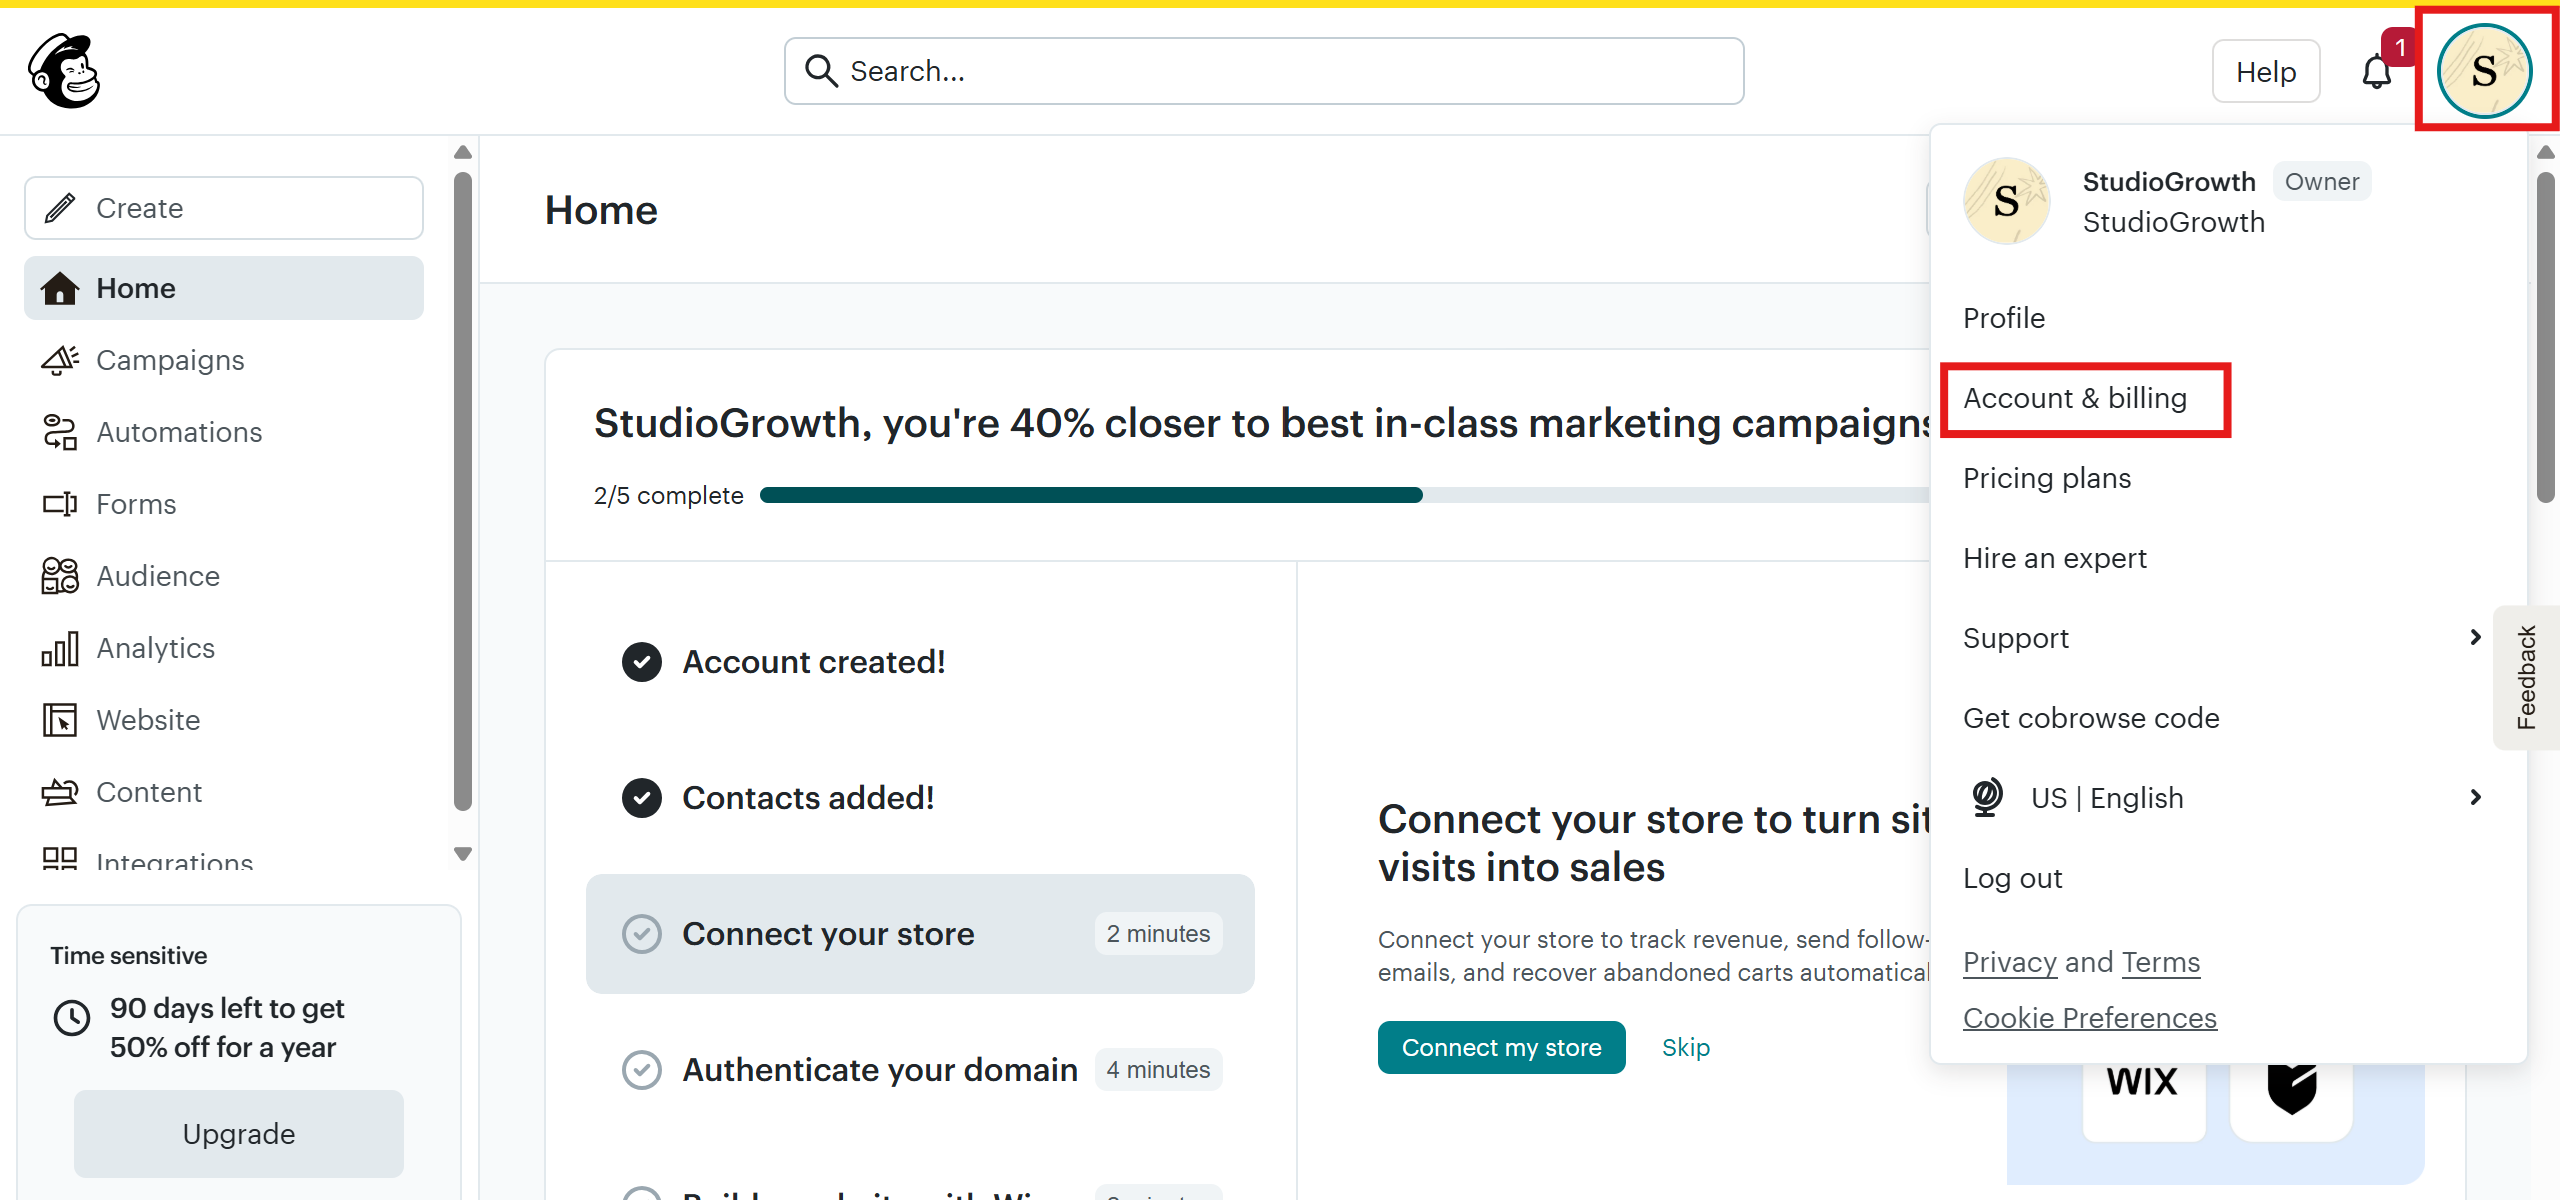The width and height of the screenshot is (2560, 1200).
Task: Click the Account created checkmark
Action: tap(642, 662)
